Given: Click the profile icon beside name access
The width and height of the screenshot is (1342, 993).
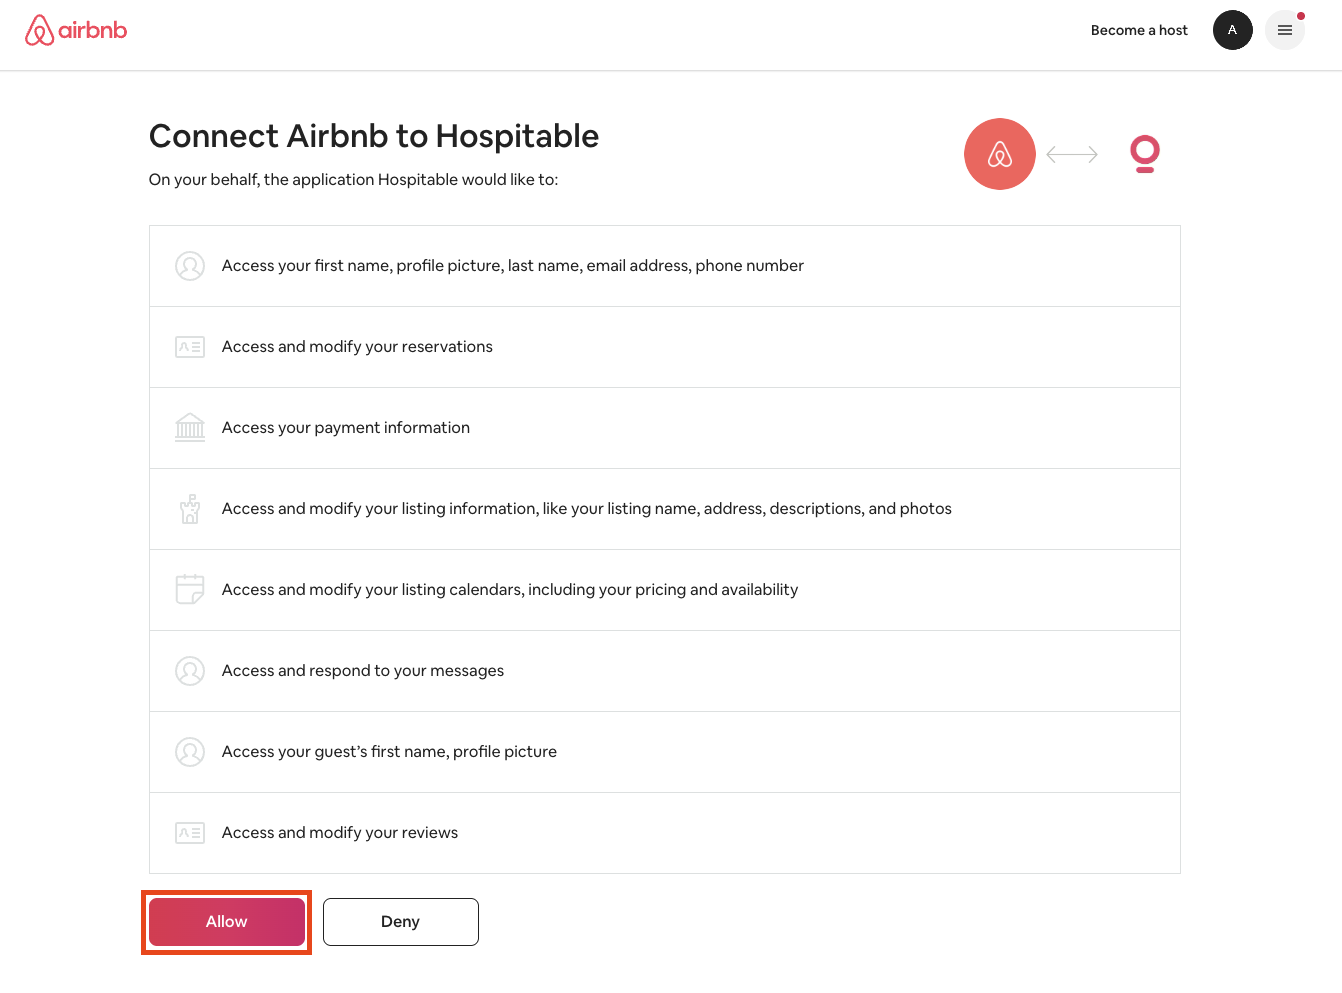Looking at the screenshot, I should [x=190, y=266].
